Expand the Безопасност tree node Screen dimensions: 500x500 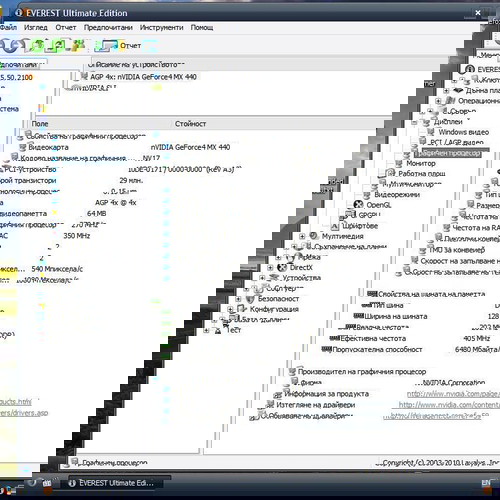[x=238, y=299]
